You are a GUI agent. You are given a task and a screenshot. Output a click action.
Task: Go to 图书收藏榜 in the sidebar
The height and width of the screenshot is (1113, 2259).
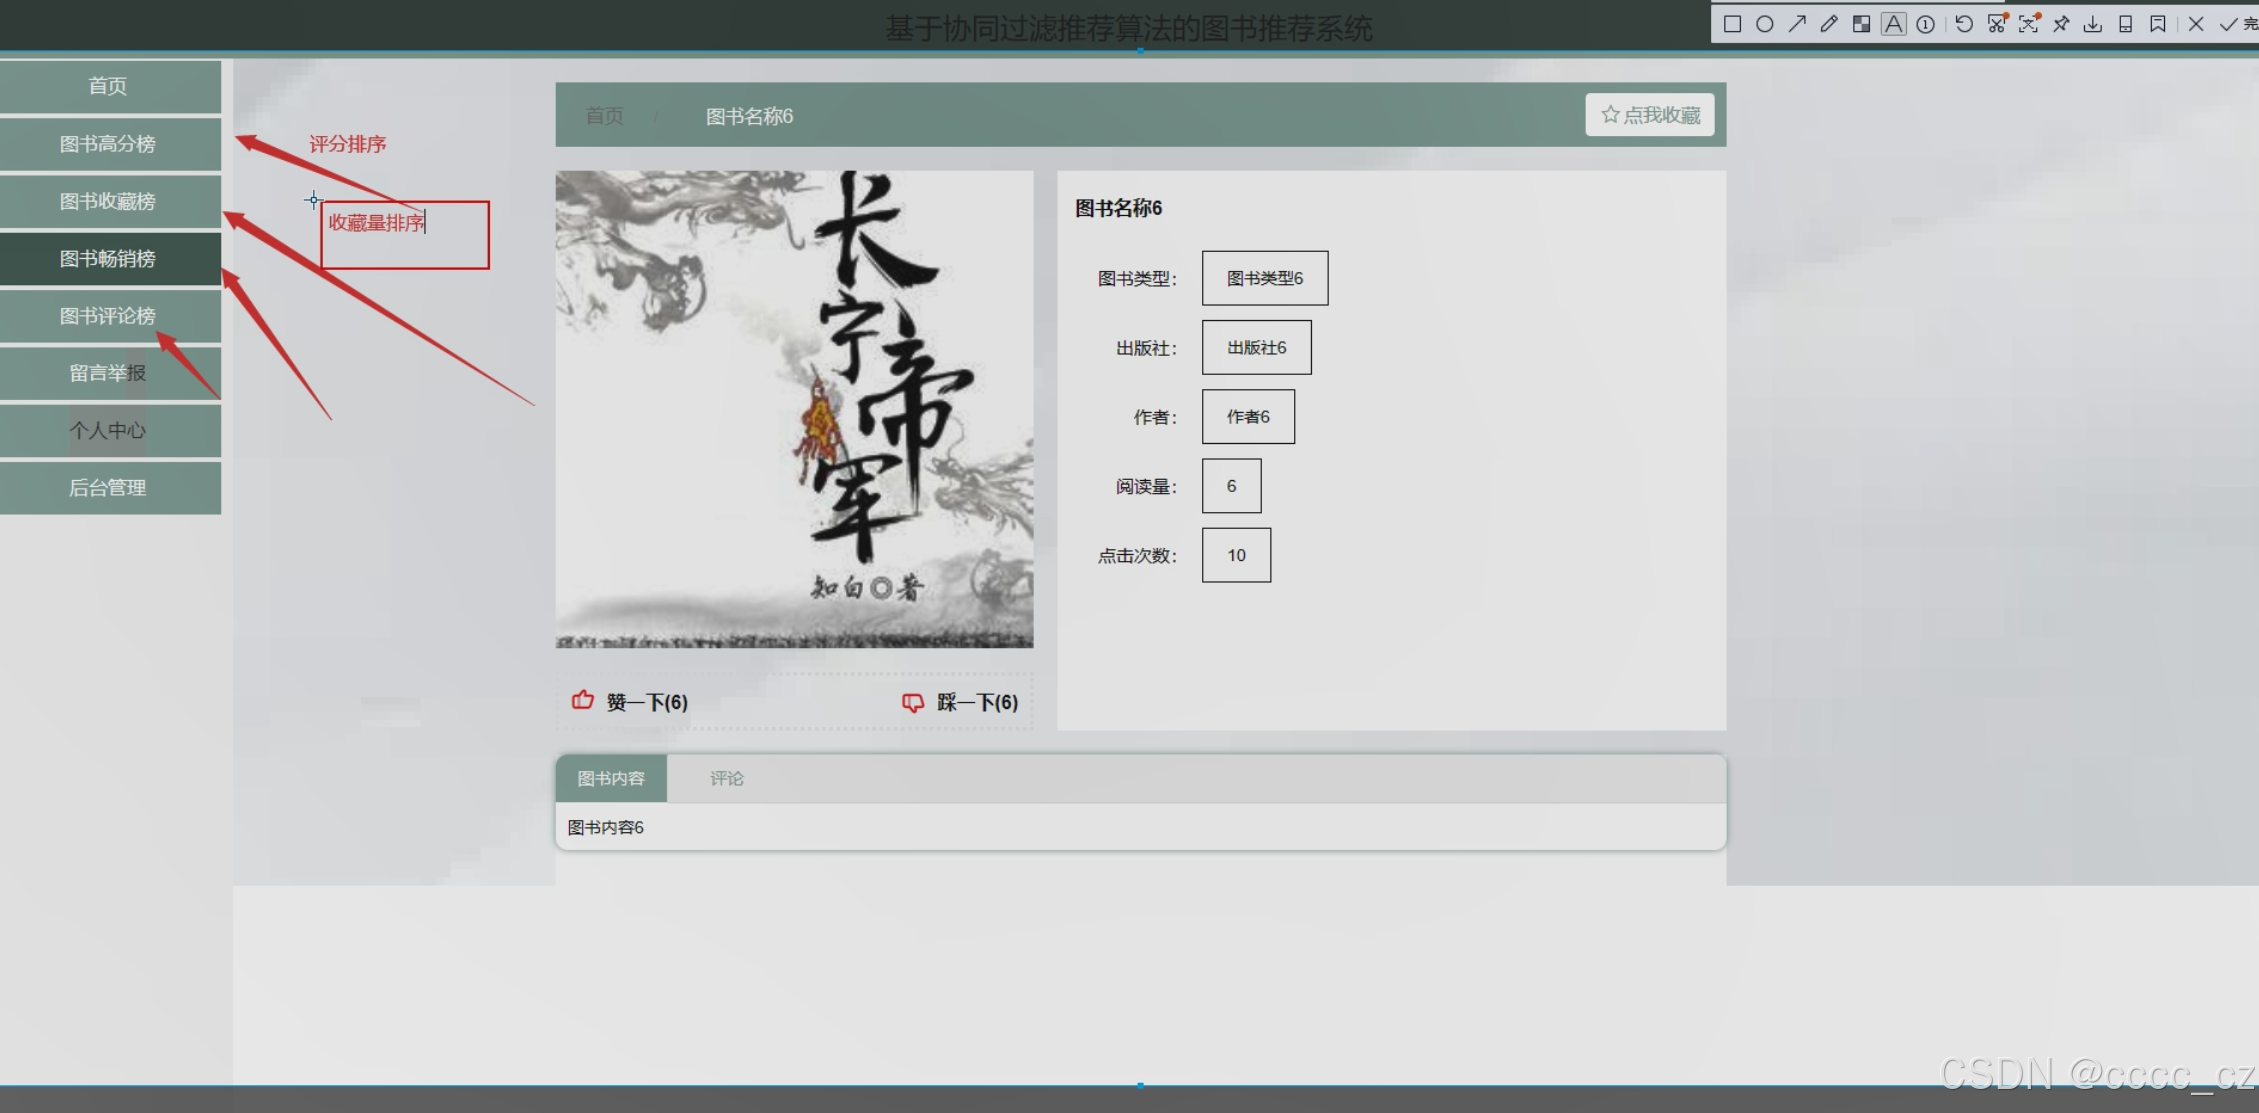(x=110, y=201)
